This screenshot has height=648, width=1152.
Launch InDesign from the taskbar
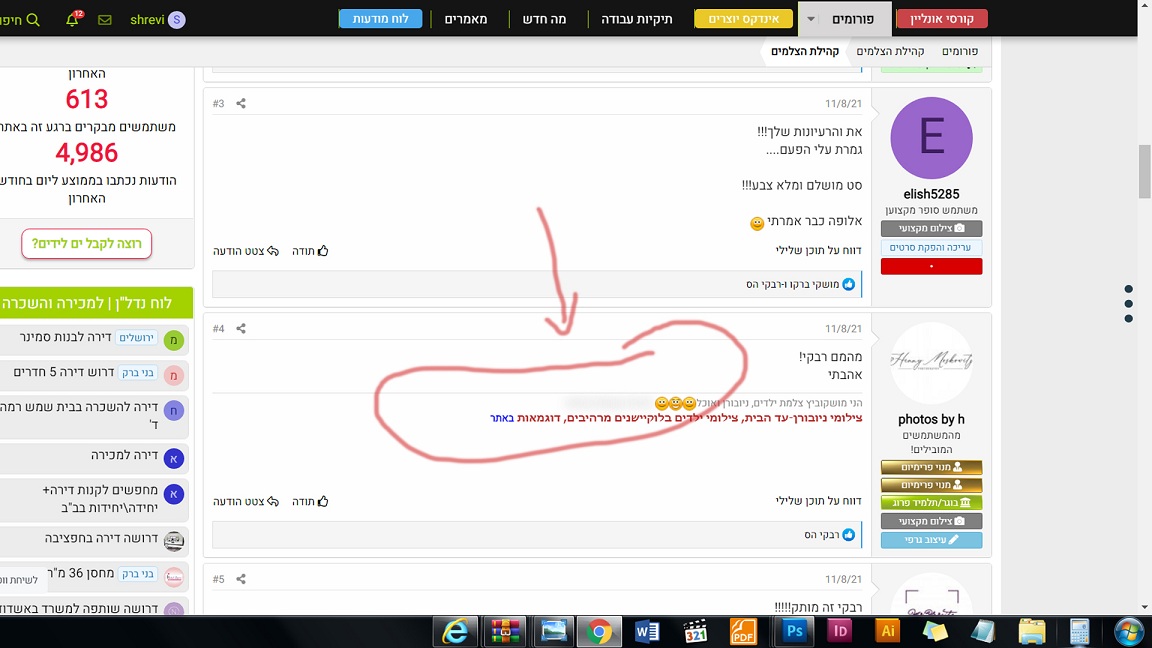[840, 631]
